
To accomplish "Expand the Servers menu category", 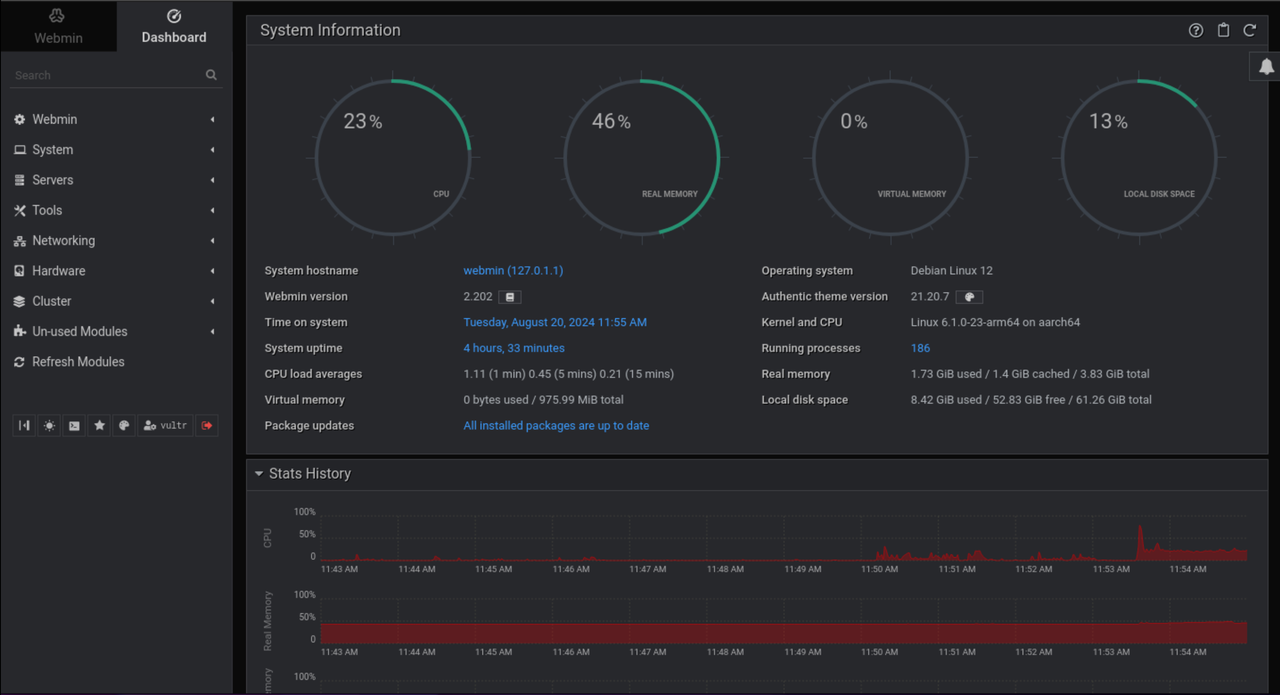I will 53,180.
